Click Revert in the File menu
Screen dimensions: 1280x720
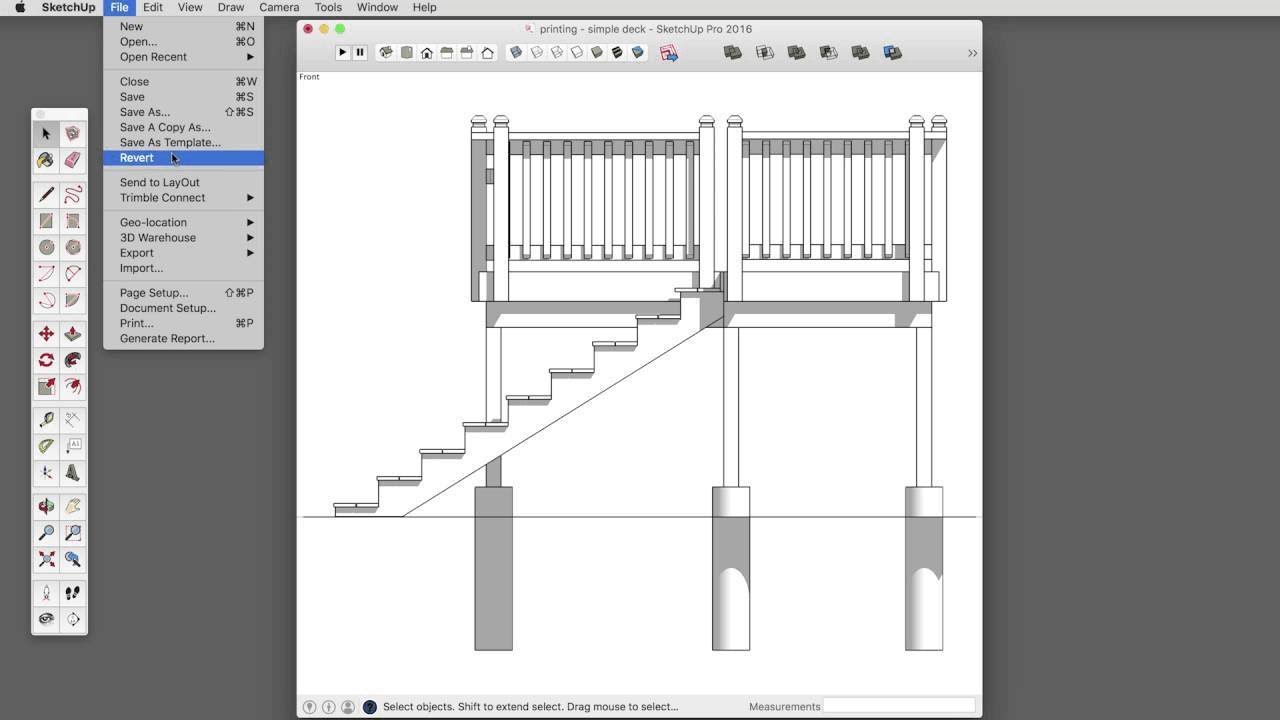[x=137, y=158]
